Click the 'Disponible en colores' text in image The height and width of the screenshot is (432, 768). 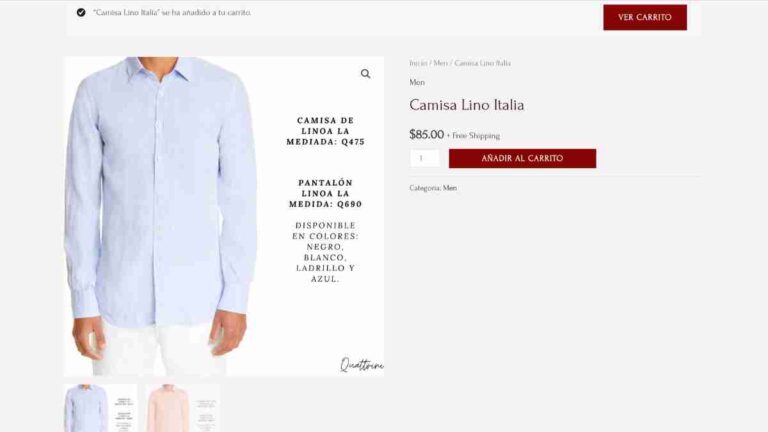coord(325,252)
